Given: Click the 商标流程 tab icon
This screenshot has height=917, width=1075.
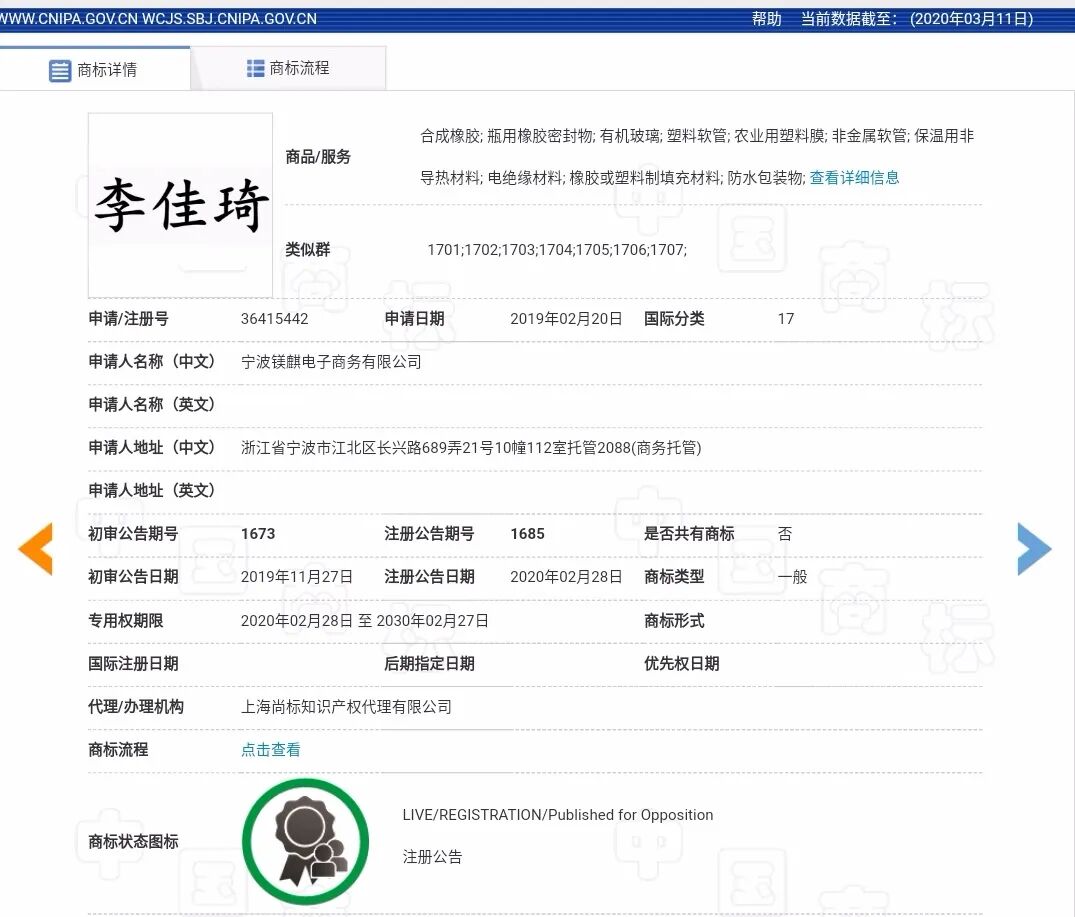Looking at the screenshot, I should tap(257, 67).
